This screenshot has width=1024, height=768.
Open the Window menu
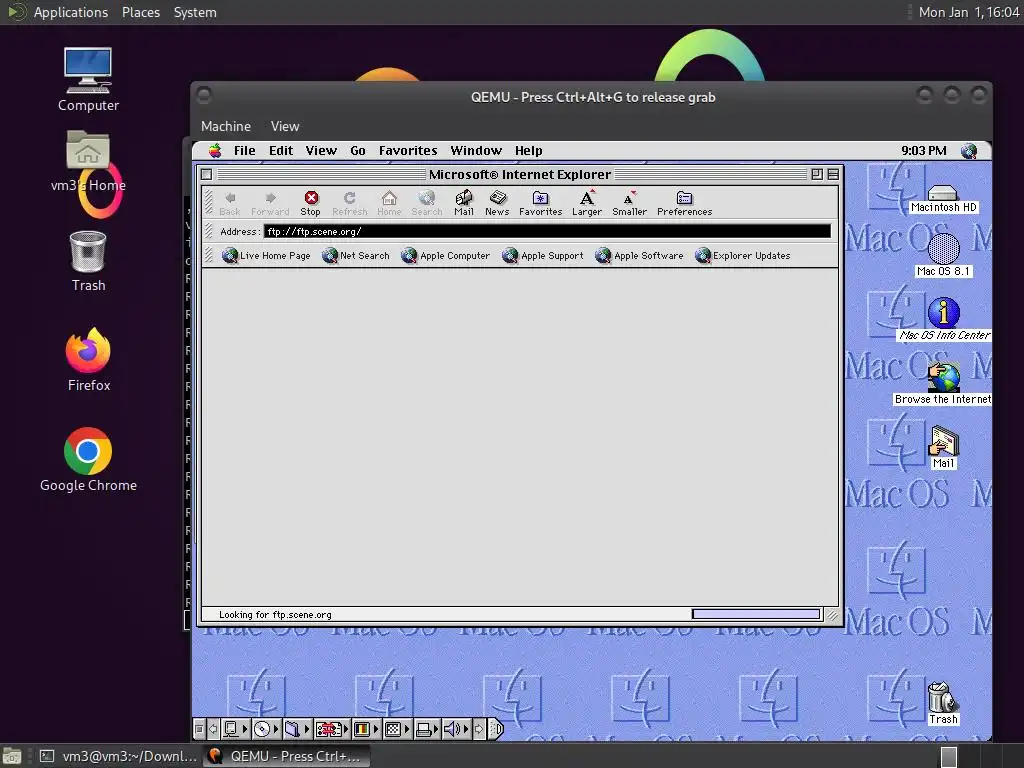point(476,151)
